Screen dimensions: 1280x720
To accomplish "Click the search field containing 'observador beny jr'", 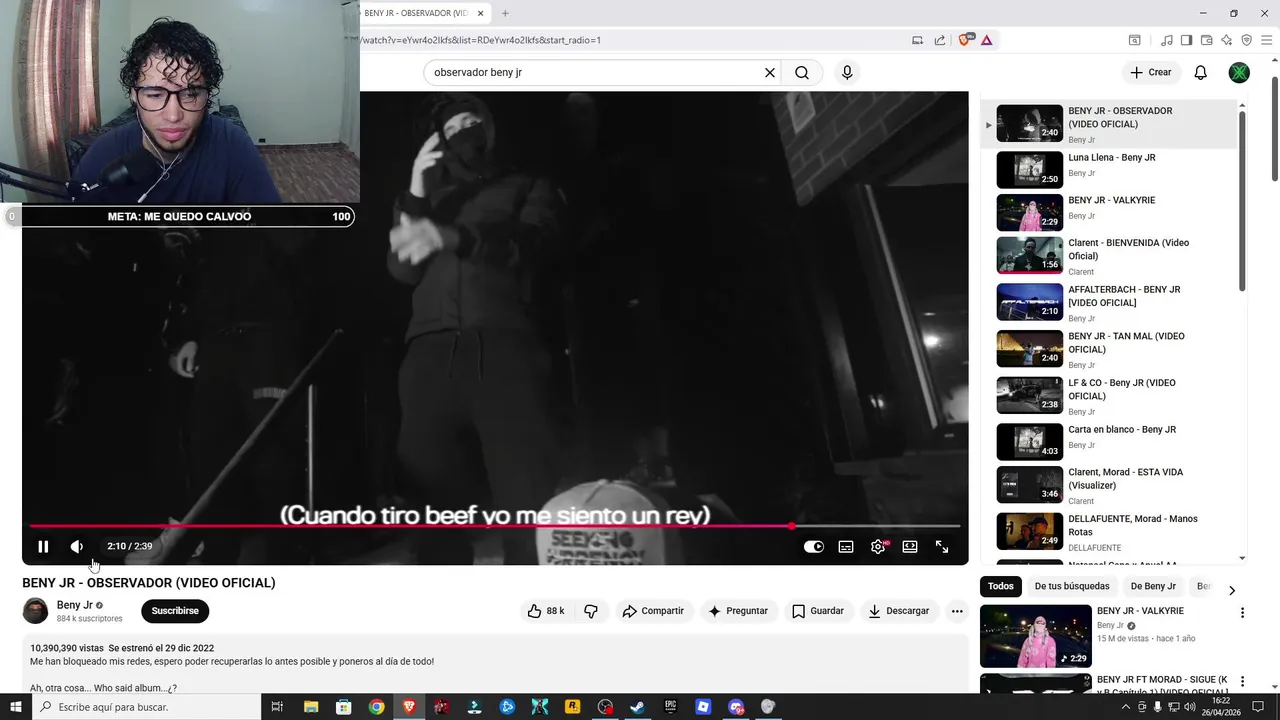I will click(x=594, y=72).
